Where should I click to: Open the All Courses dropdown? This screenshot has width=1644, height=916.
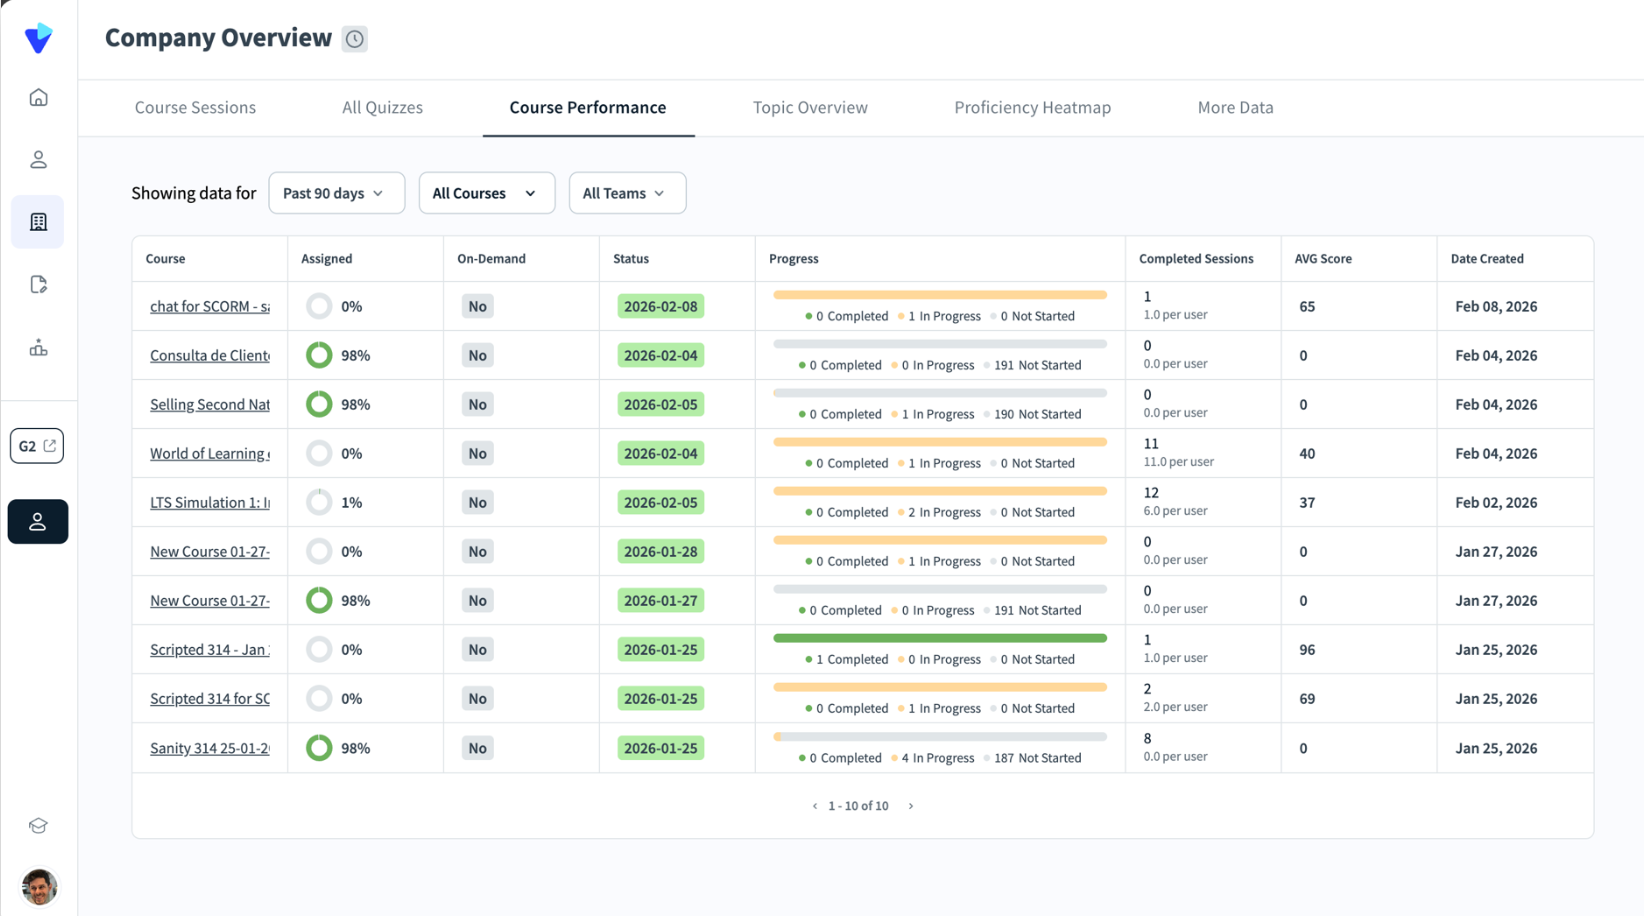click(x=486, y=193)
